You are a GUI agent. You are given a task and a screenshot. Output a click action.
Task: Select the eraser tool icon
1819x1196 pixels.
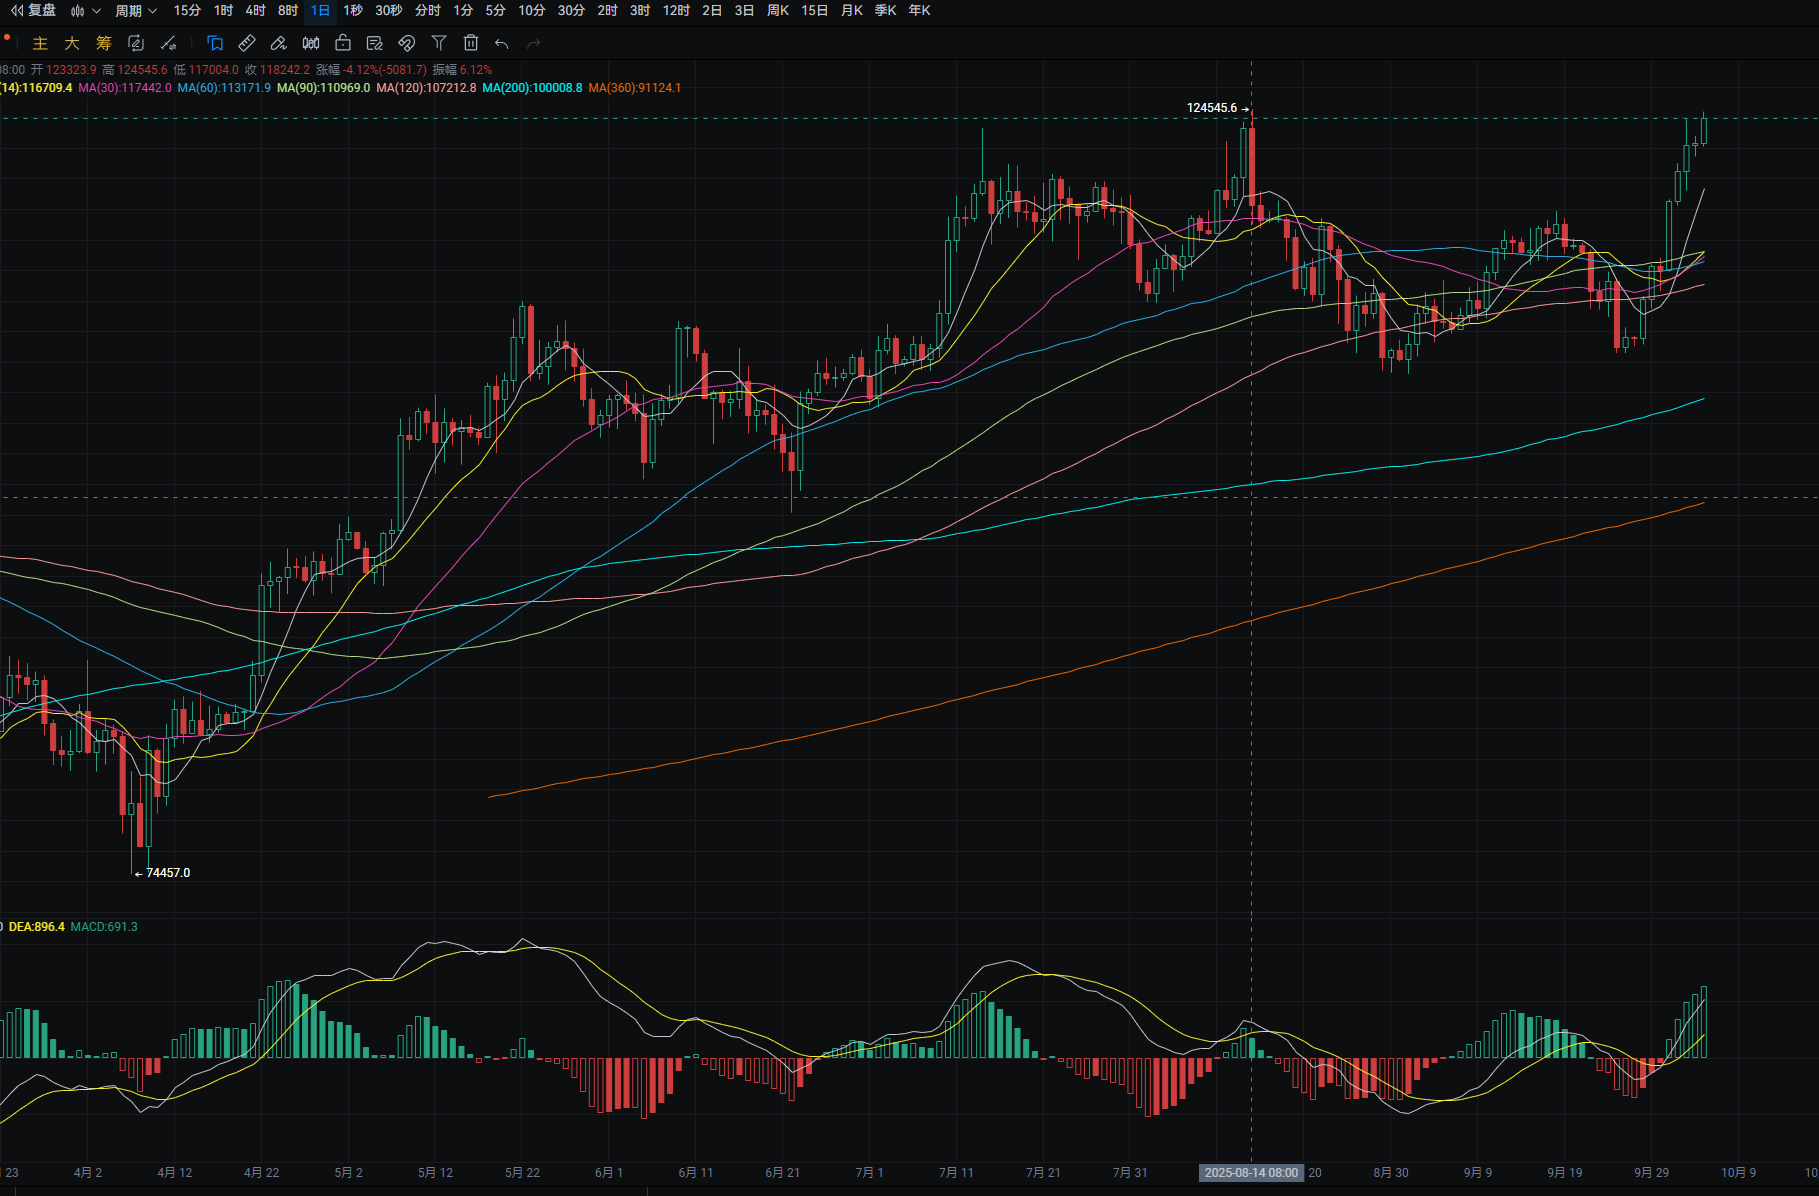coord(279,43)
